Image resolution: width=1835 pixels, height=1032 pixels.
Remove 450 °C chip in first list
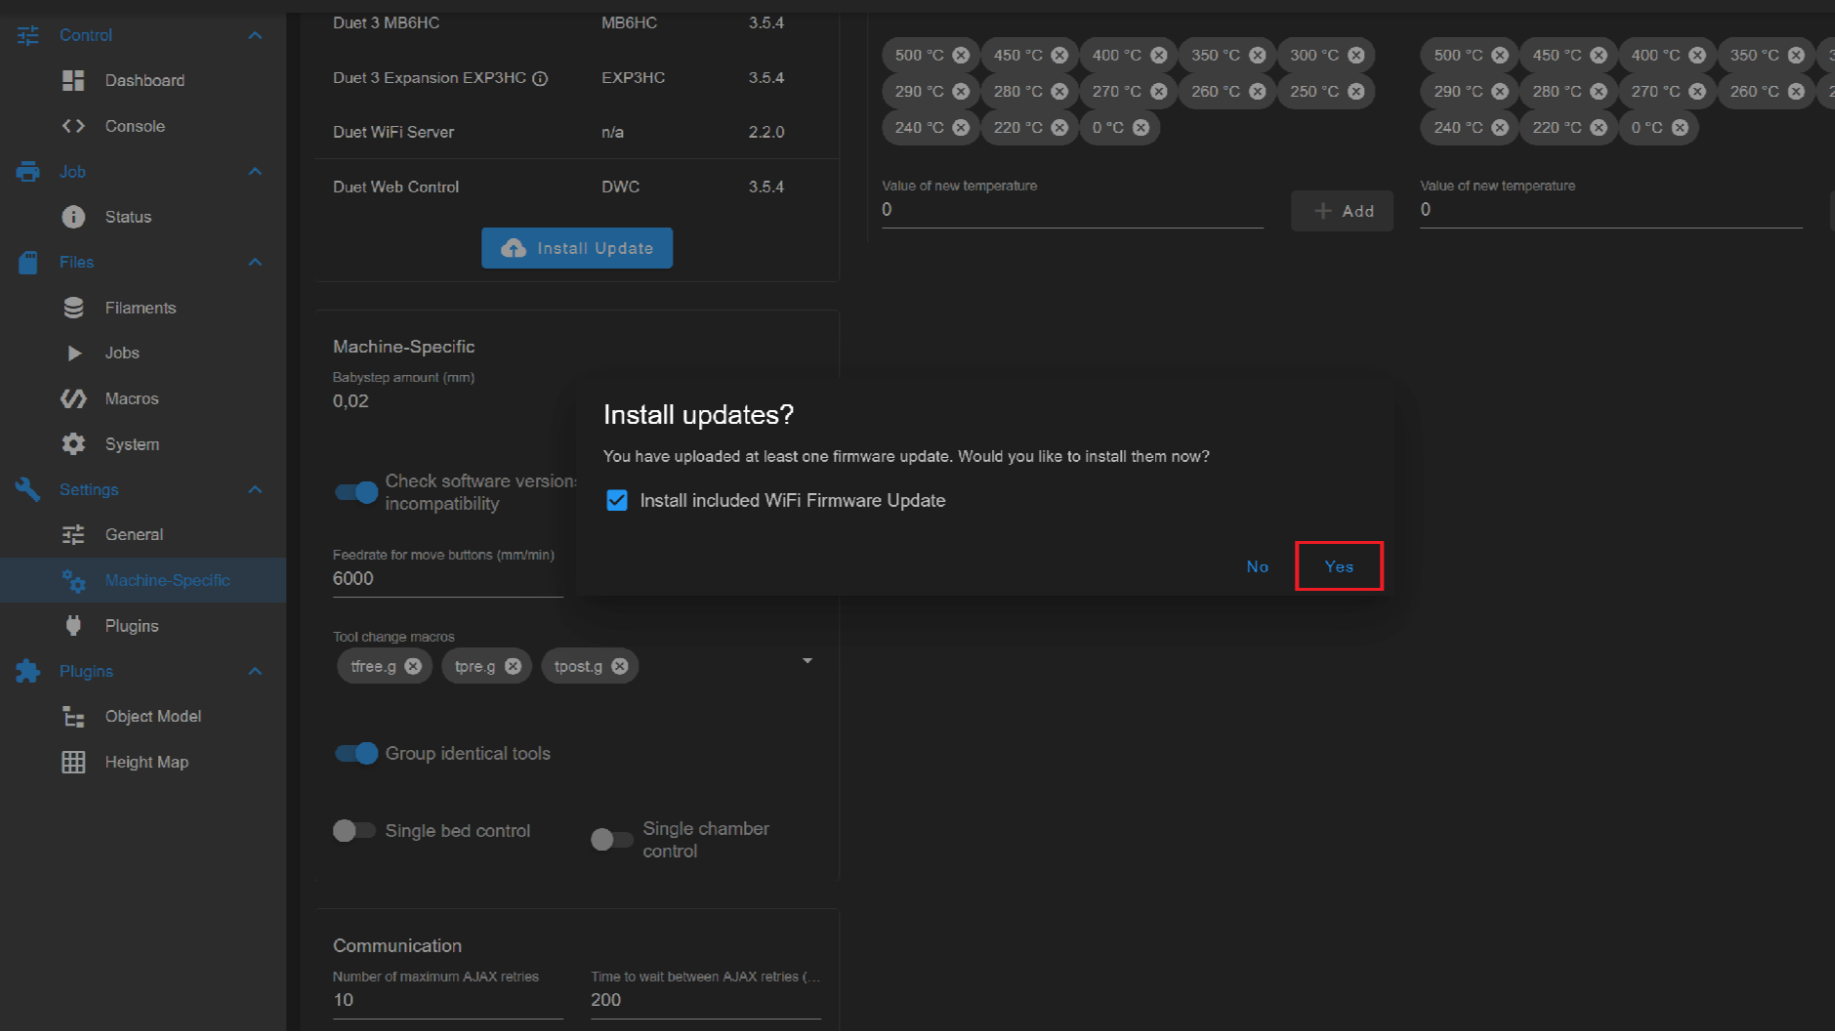(1060, 55)
